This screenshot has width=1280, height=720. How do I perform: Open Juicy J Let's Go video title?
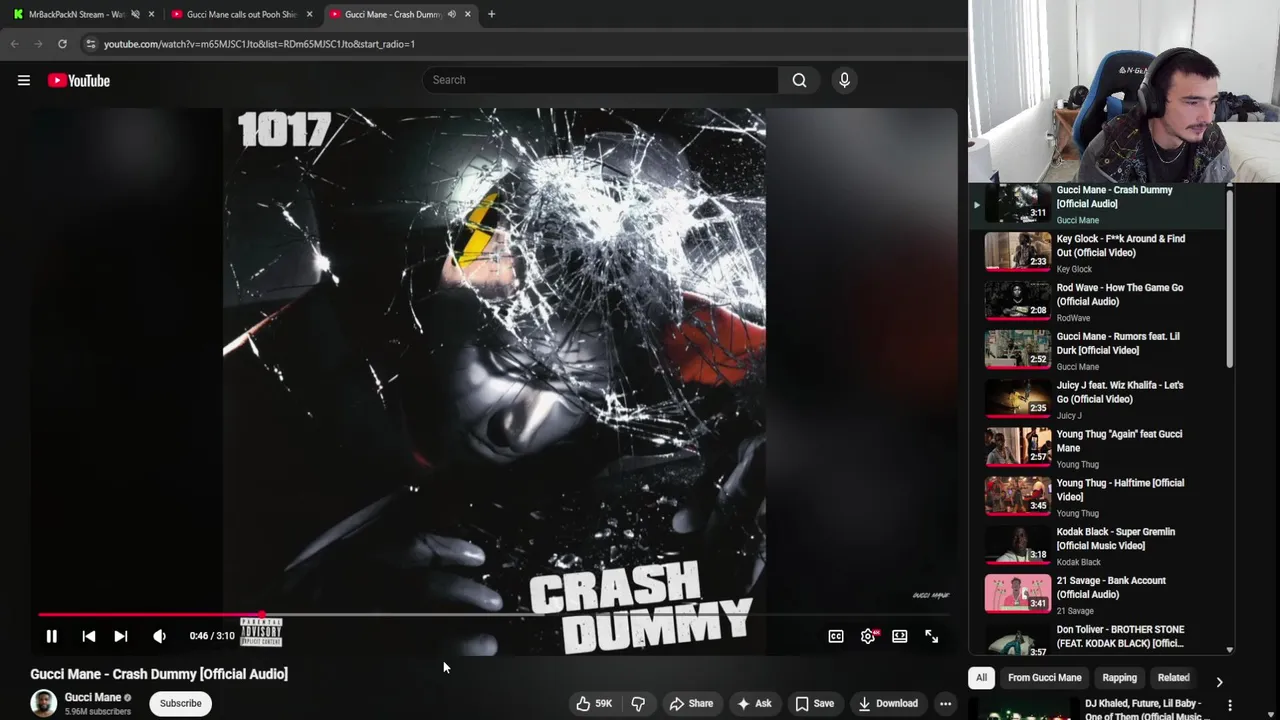pos(1120,392)
